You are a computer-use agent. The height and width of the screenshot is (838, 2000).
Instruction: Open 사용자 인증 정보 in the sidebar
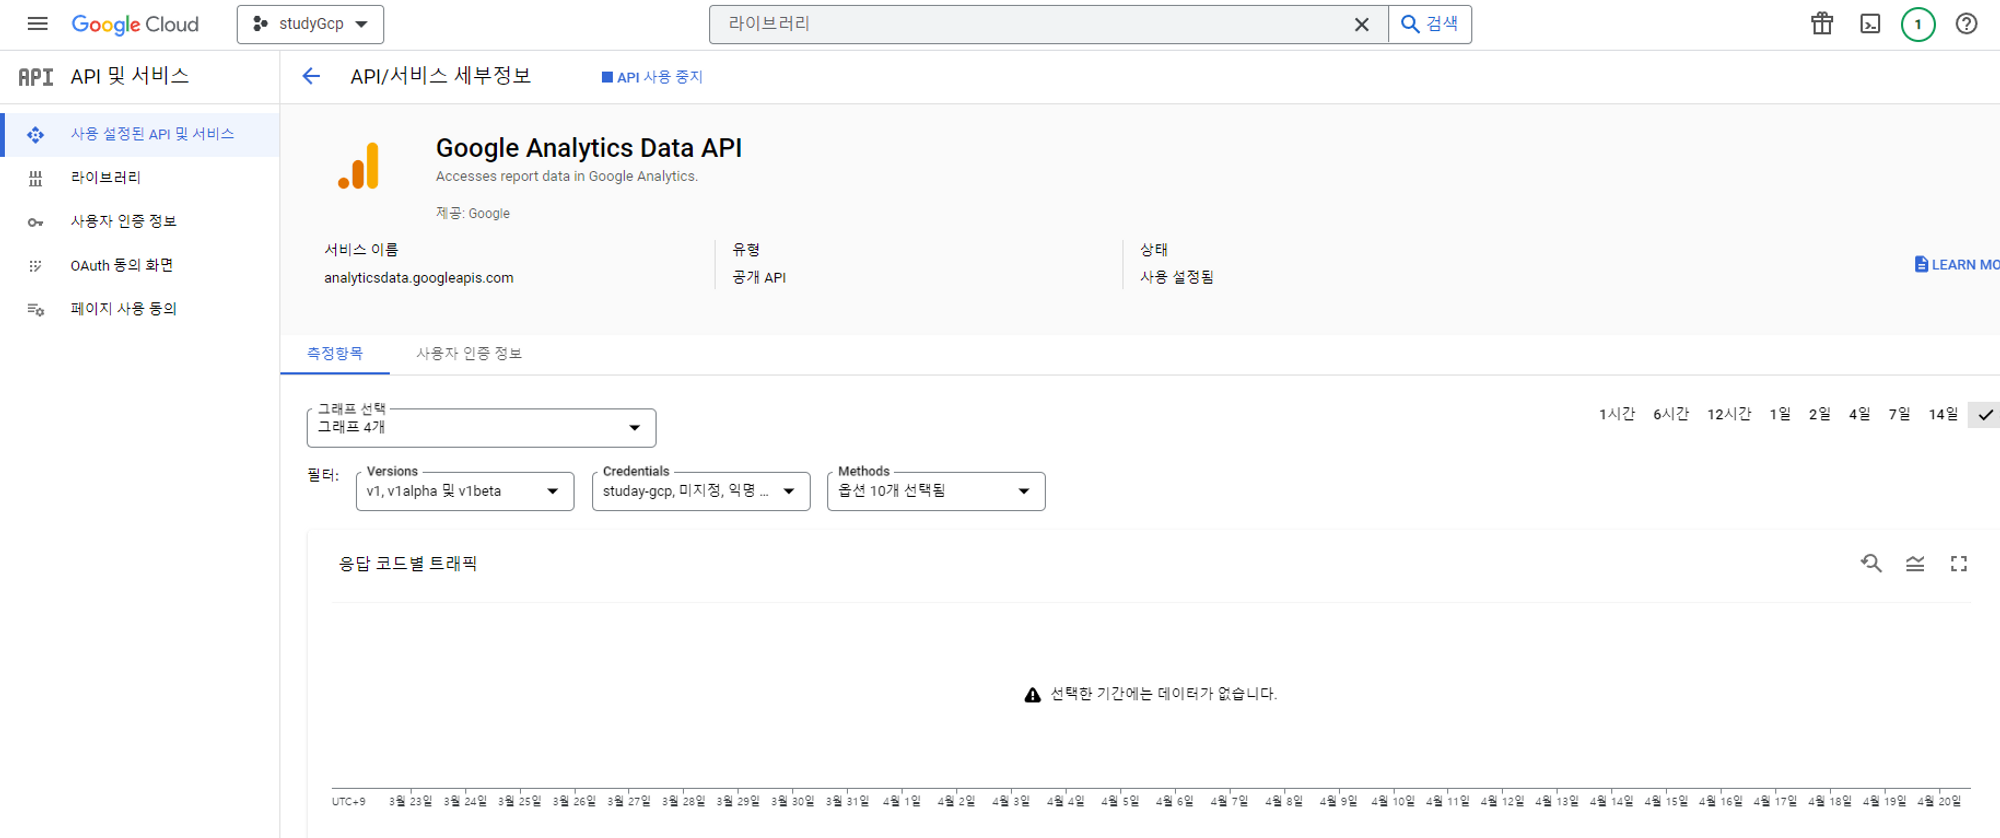point(140,222)
